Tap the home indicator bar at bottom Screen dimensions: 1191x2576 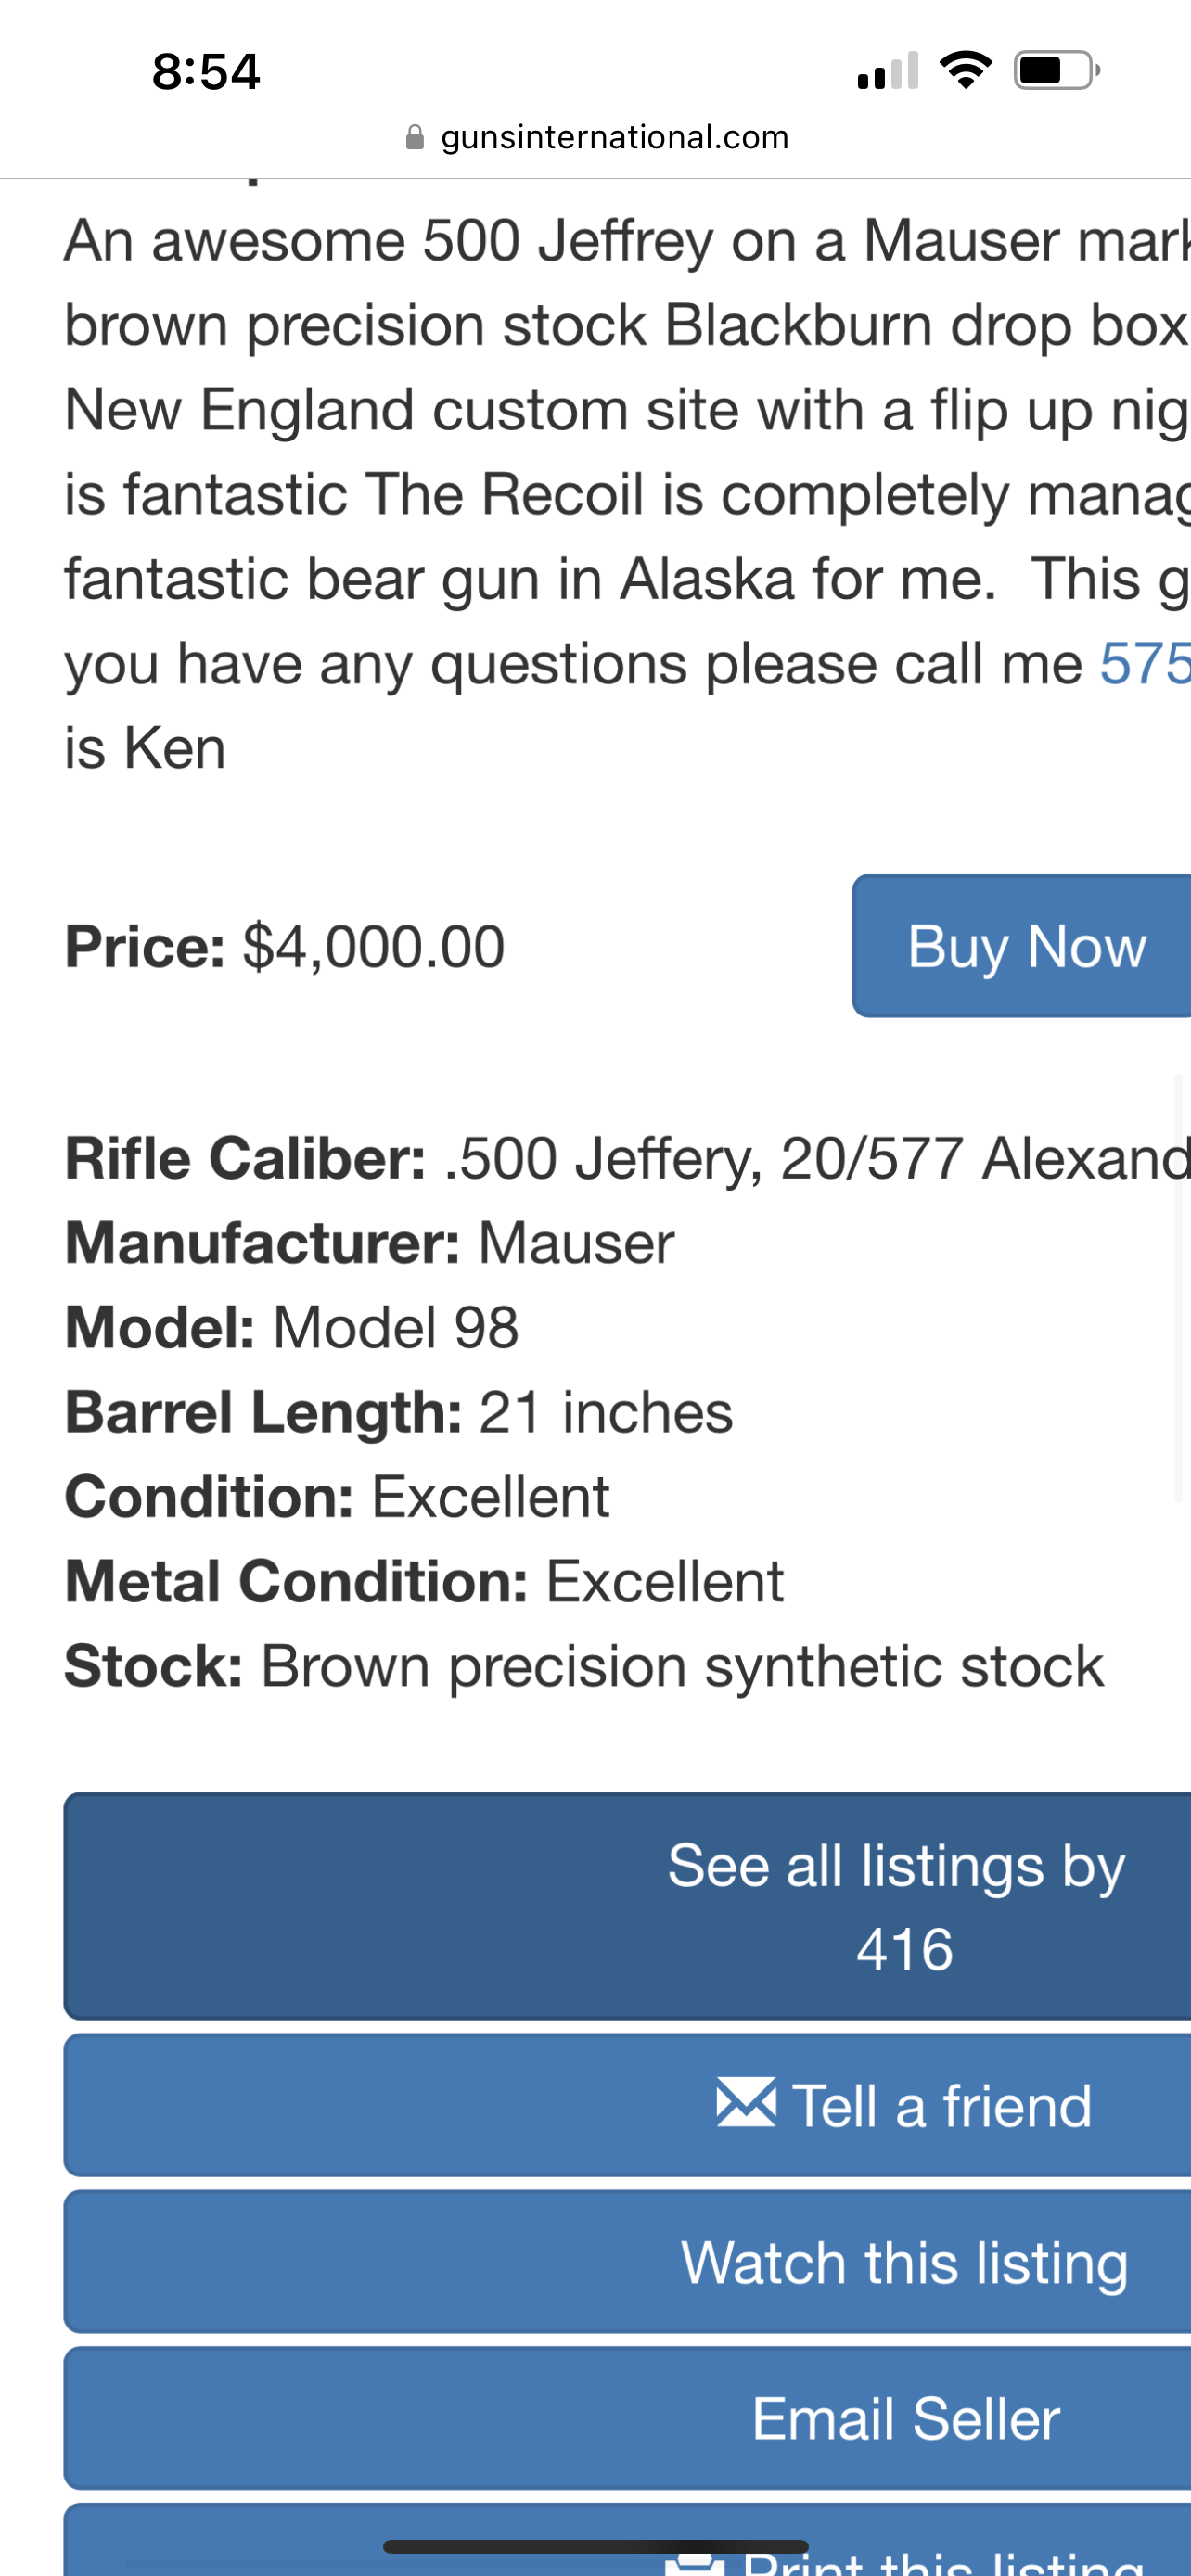595,2546
